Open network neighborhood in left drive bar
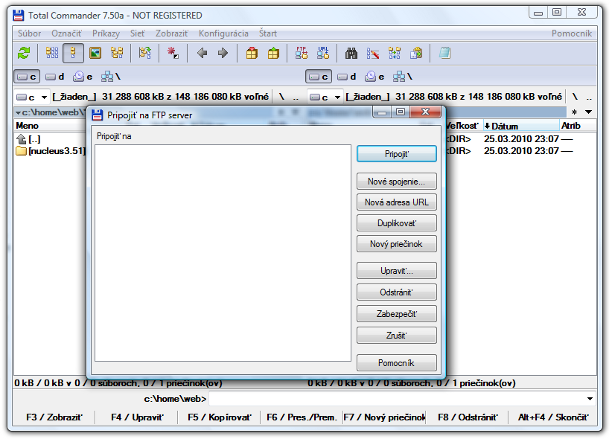The height and width of the screenshot is (439, 612). coord(111,77)
